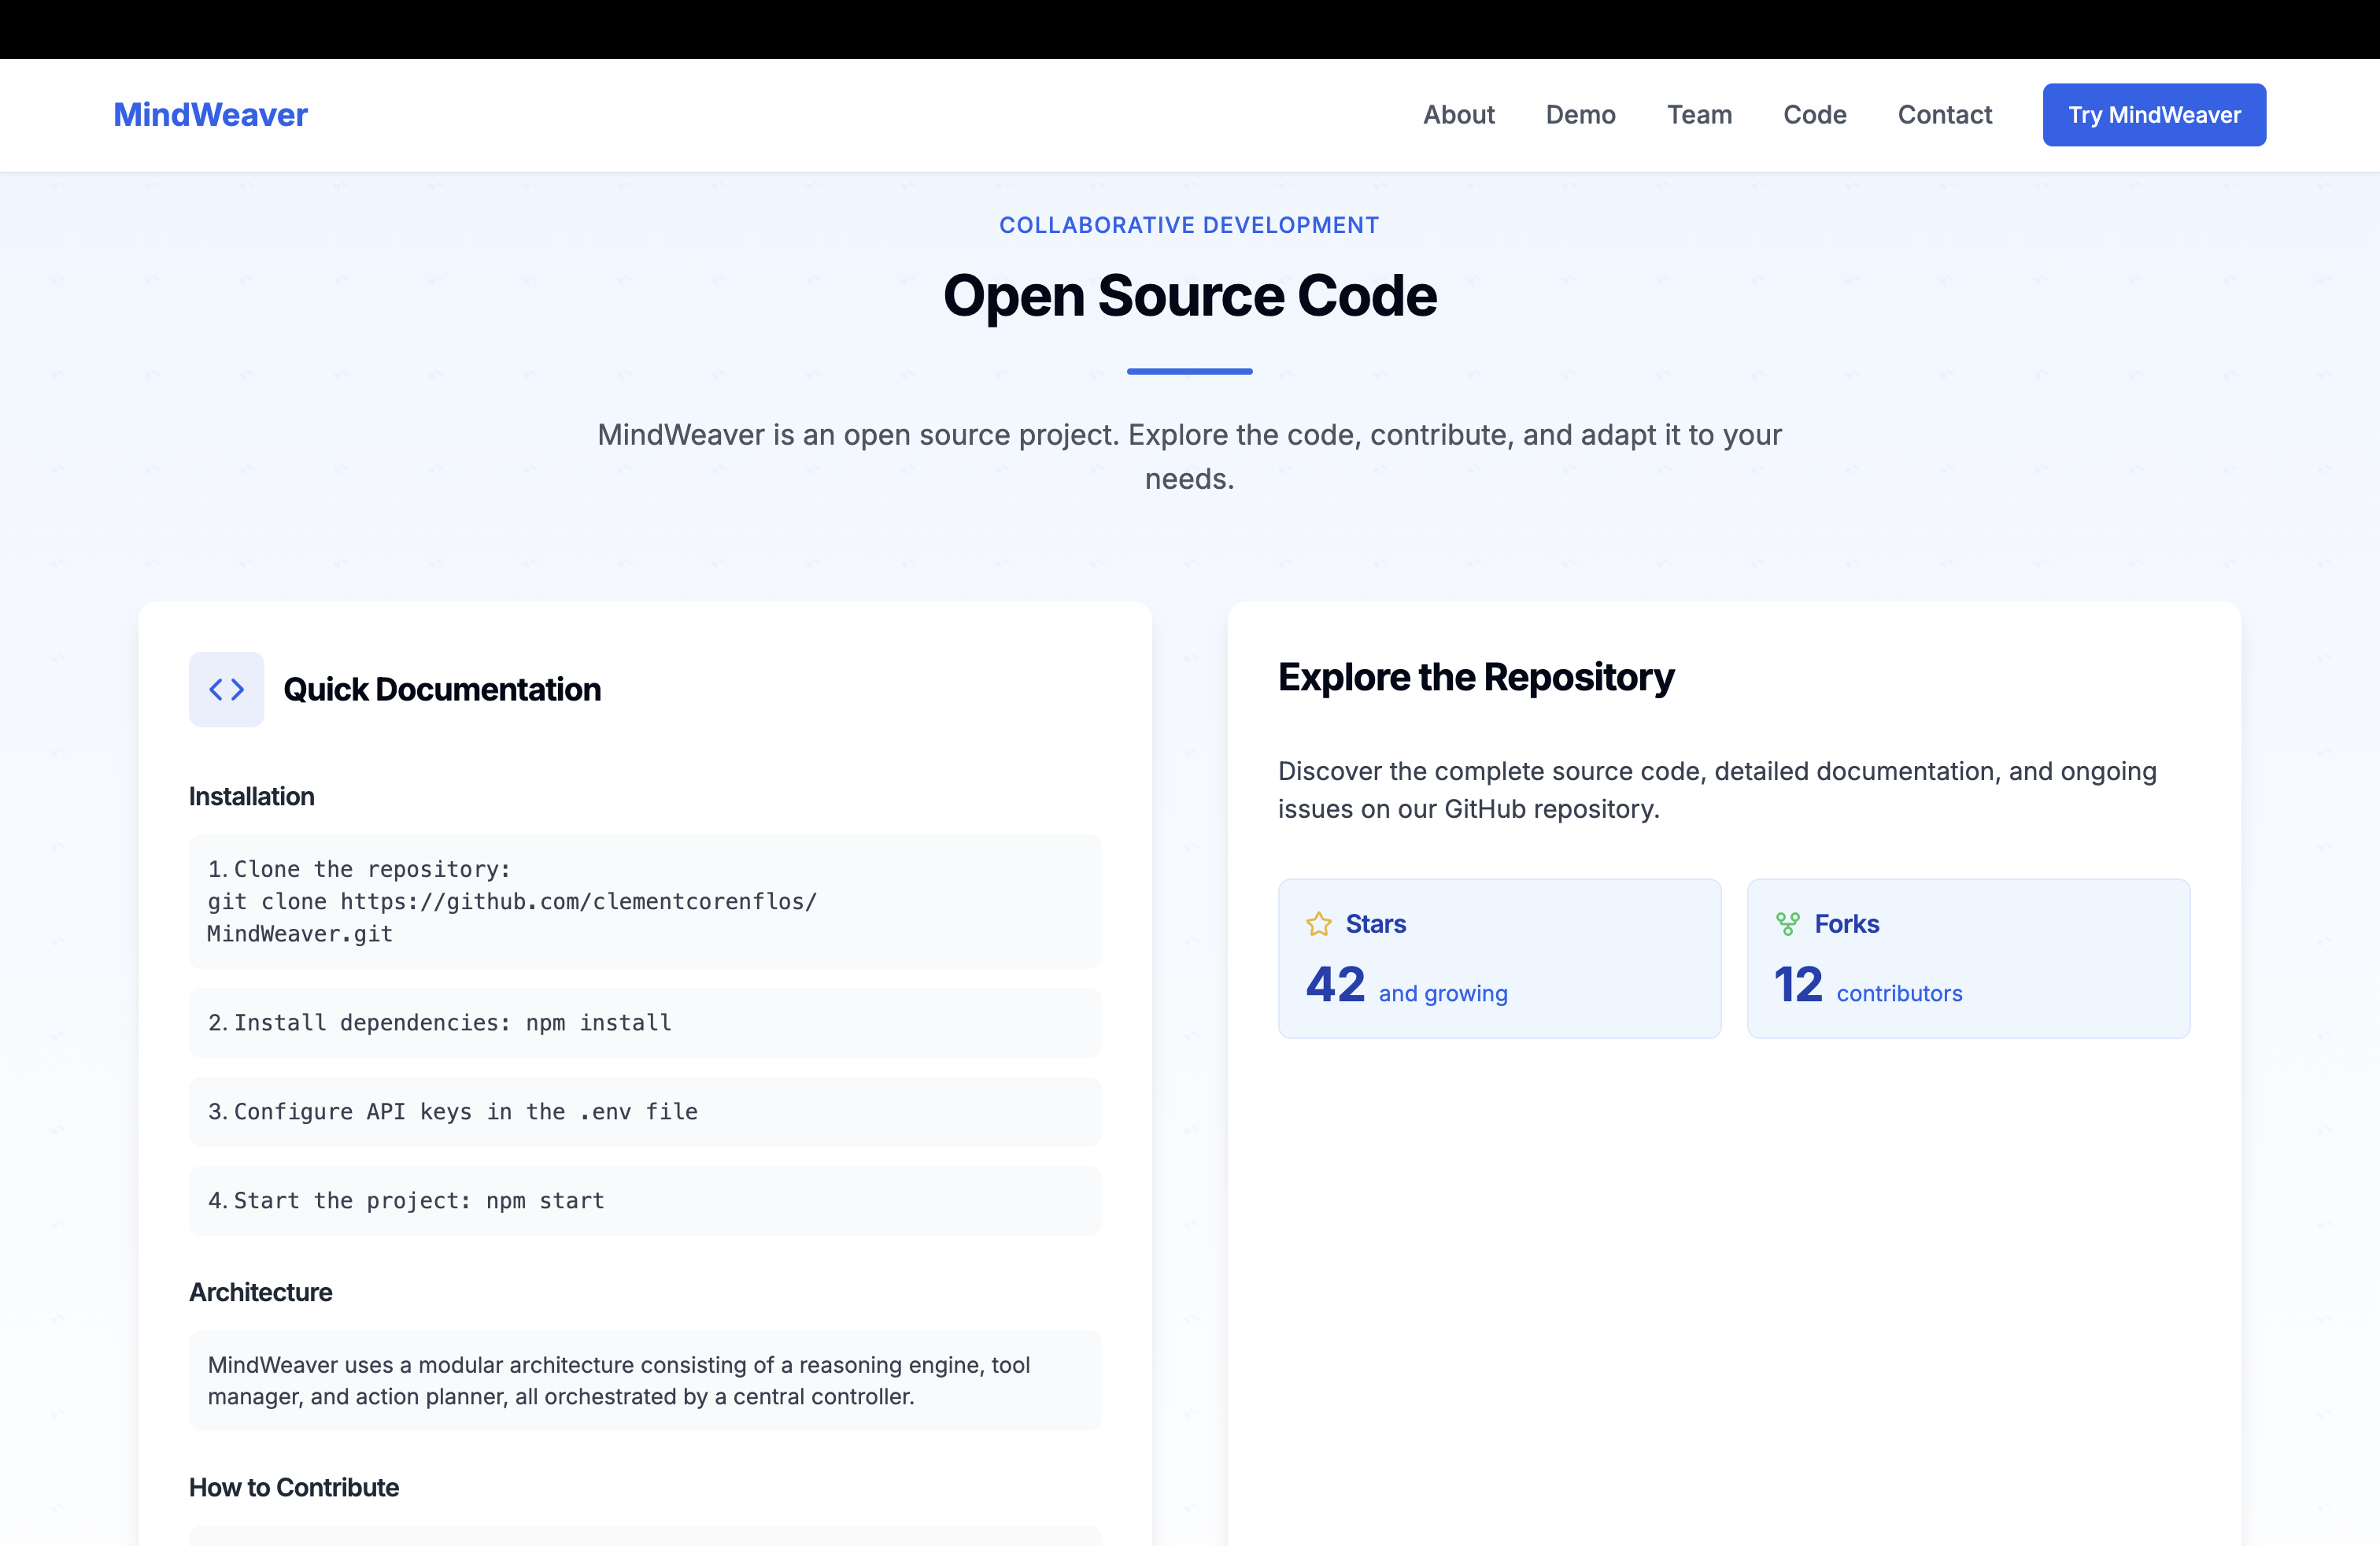The height and width of the screenshot is (1546, 2380).
Task: Open the Team navigation link
Action: 1699,115
